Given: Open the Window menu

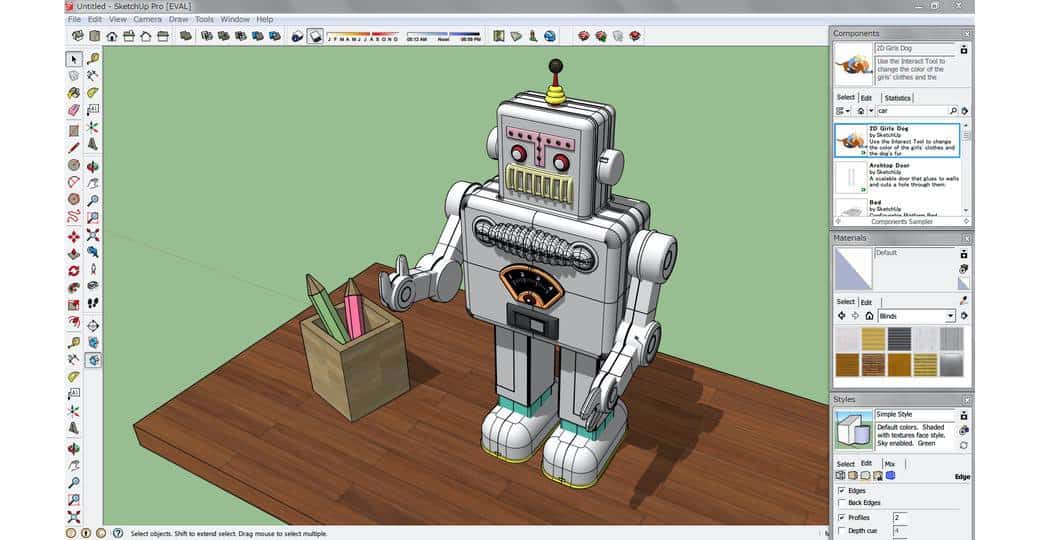Looking at the screenshot, I should [235, 19].
